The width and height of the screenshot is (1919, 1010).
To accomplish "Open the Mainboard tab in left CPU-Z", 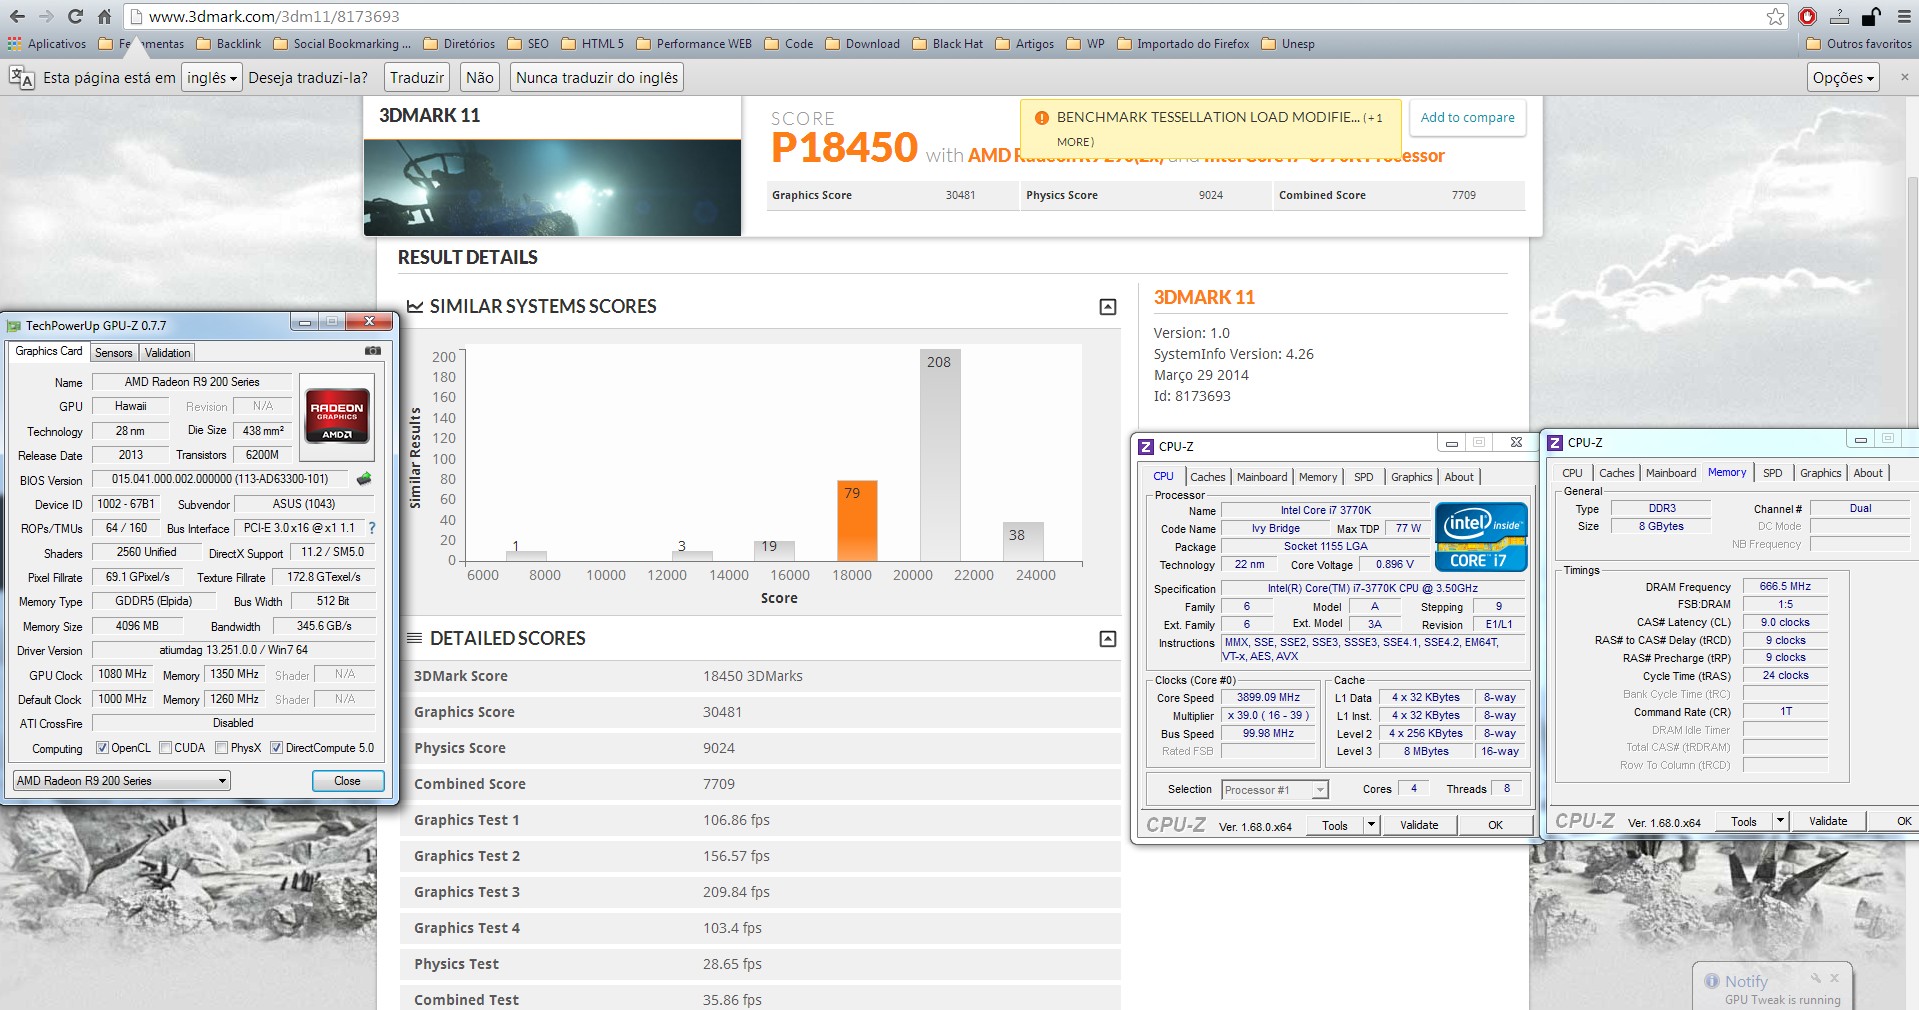I will click(1262, 477).
